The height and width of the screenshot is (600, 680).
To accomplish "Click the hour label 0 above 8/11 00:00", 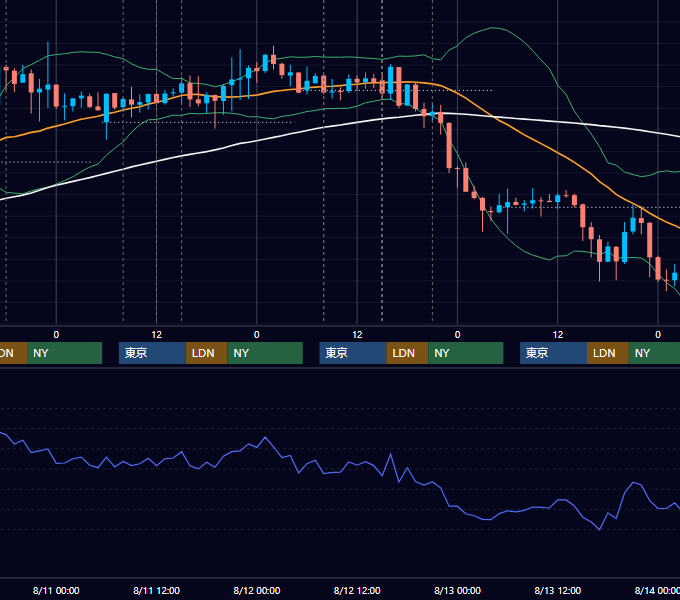I will (56, 335).
